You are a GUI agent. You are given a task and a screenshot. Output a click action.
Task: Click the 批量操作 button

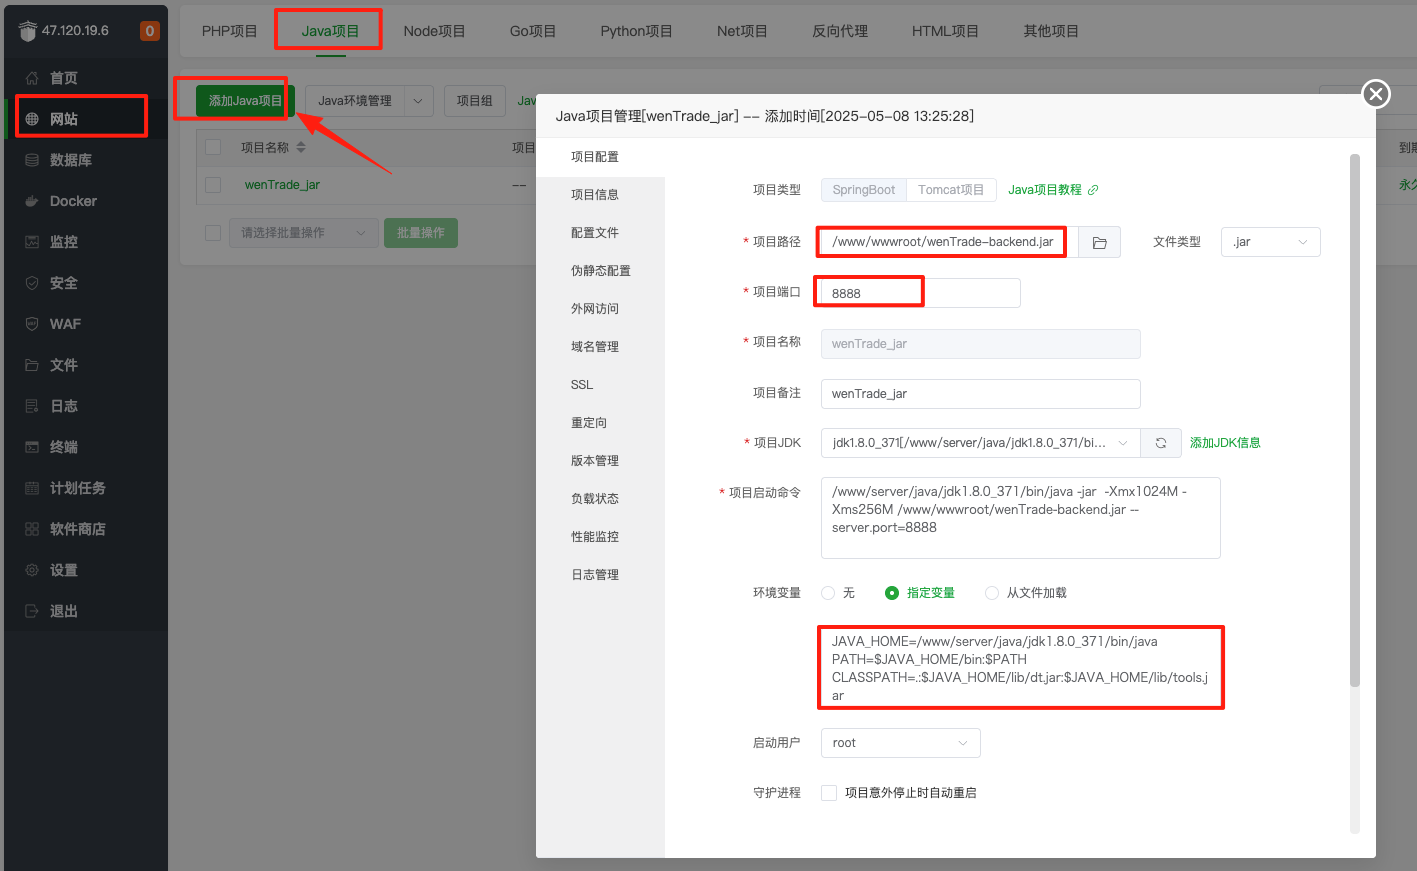tap(421, 233)
